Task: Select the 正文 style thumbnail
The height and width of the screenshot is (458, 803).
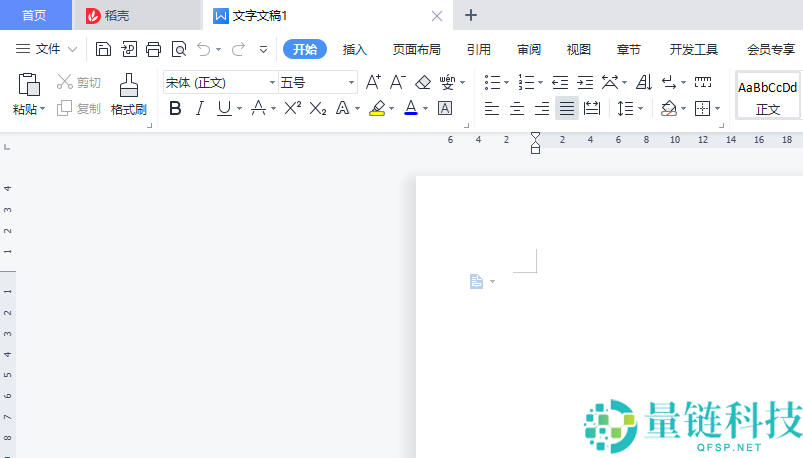Action: coord(768,96)
